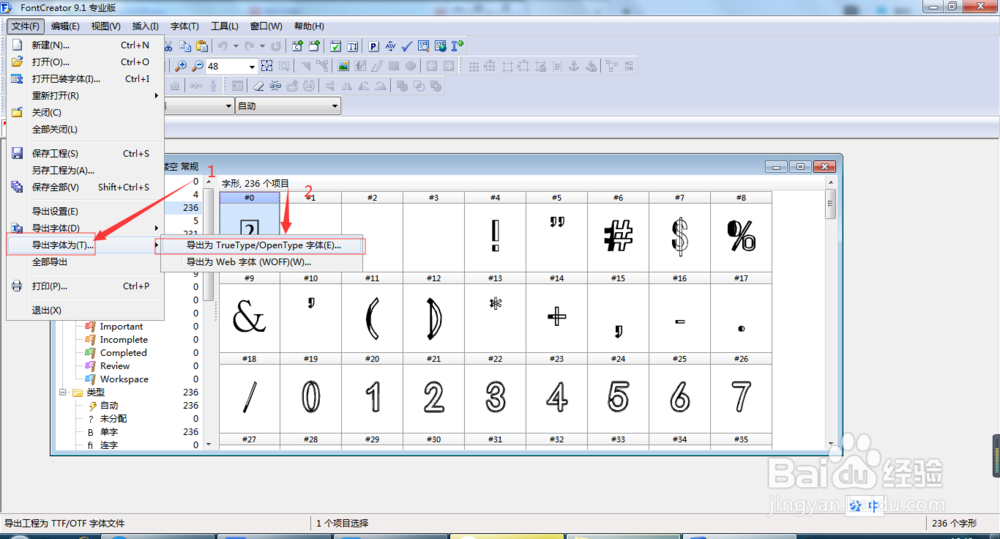1000x539 pixels.
Task: Open the 视图(V) menu
Action: click(105, 26)
